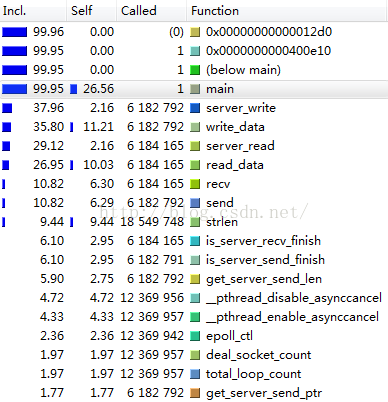Click the yellow icon beside get_server_send_len
The height and width of the screenshot is (402, 388).
[195, 279]
